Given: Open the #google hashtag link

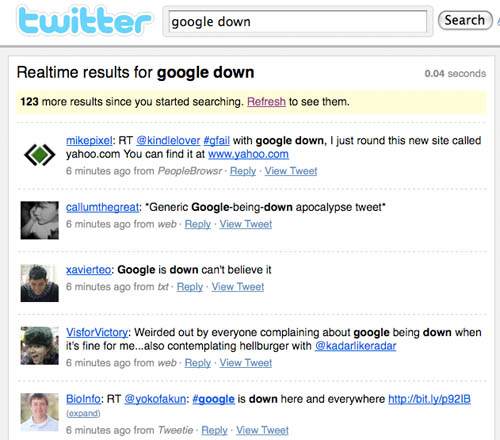Looking at the screenshot, I should (214, 399).
